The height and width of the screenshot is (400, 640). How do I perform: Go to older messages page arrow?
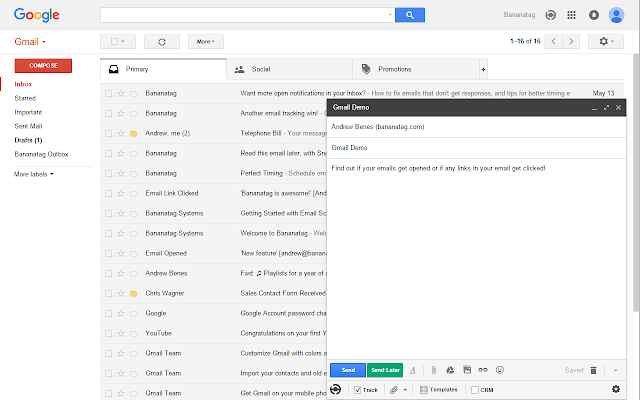[x=571, y=41]
